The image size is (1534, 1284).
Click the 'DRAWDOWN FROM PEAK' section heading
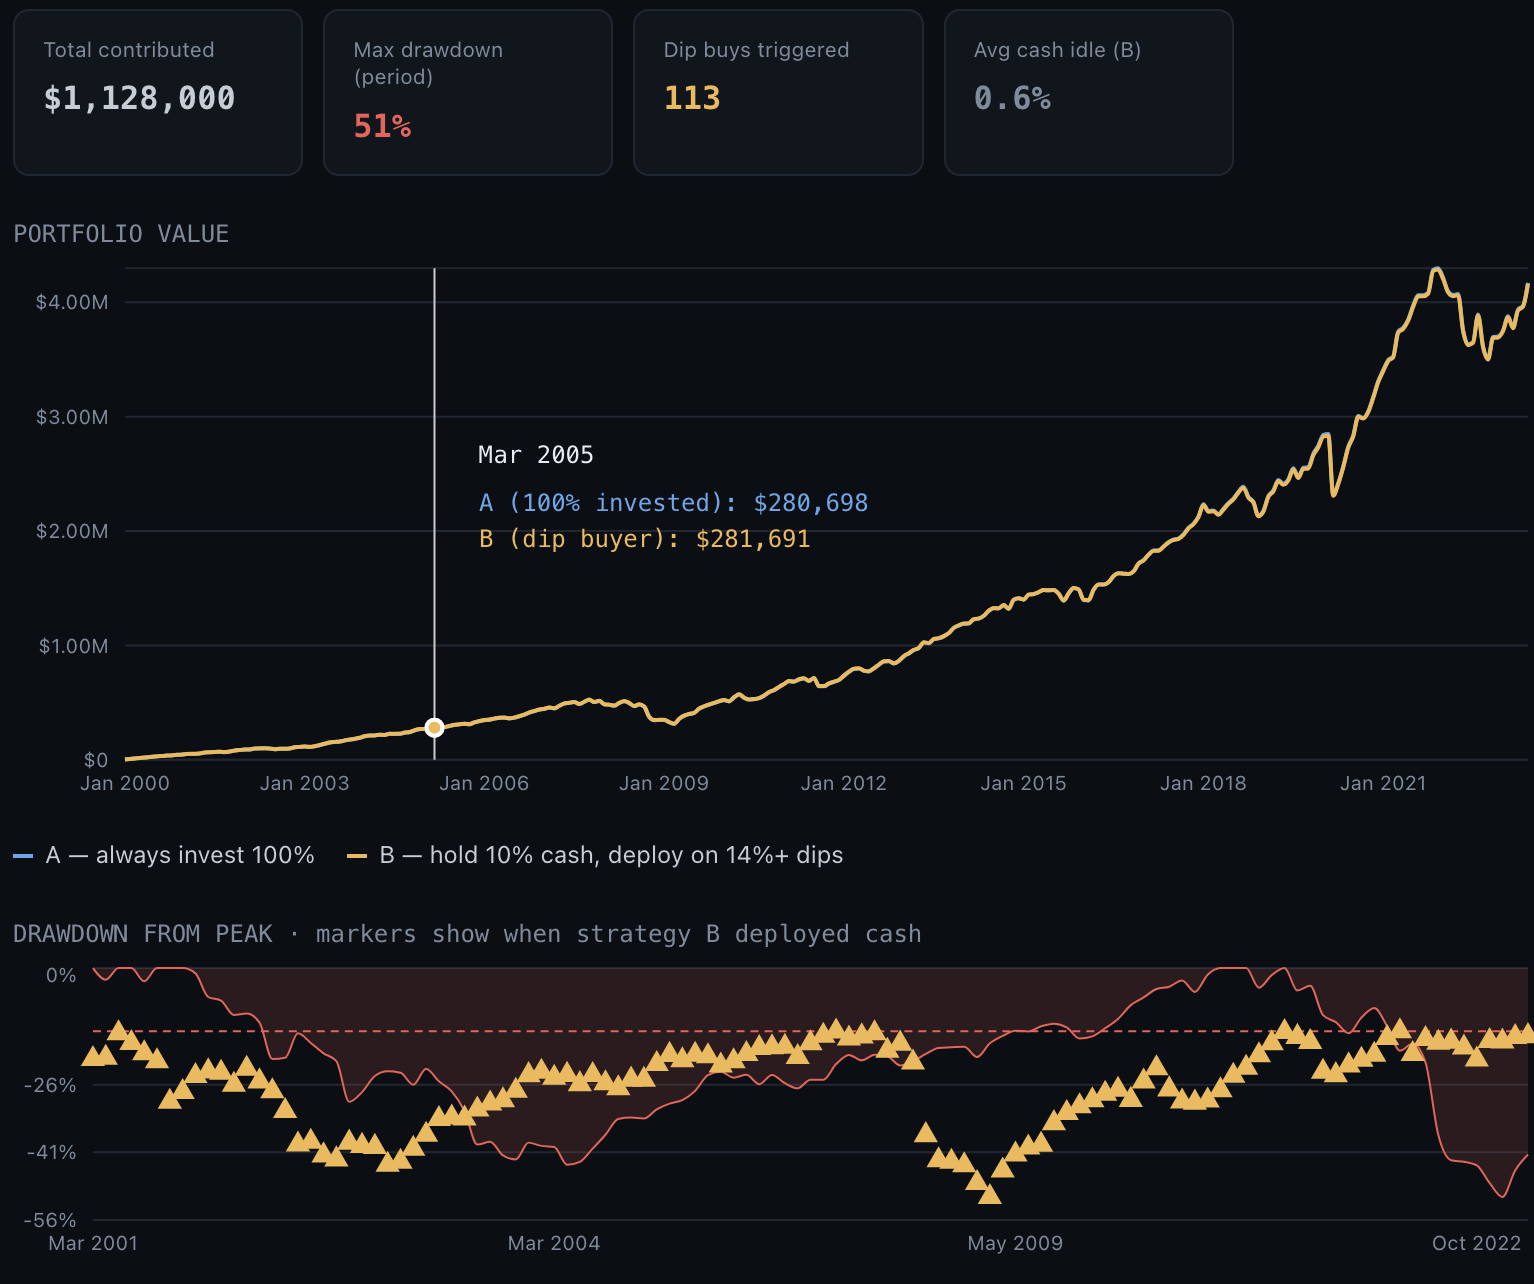pyautogui.click(x=143, y=934)
